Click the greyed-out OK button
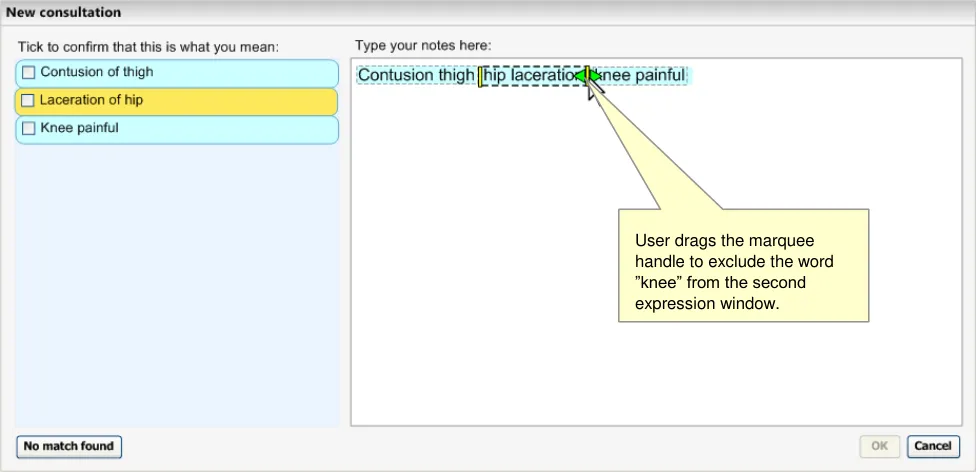976x472 pixels. click(x=879, y=446)
